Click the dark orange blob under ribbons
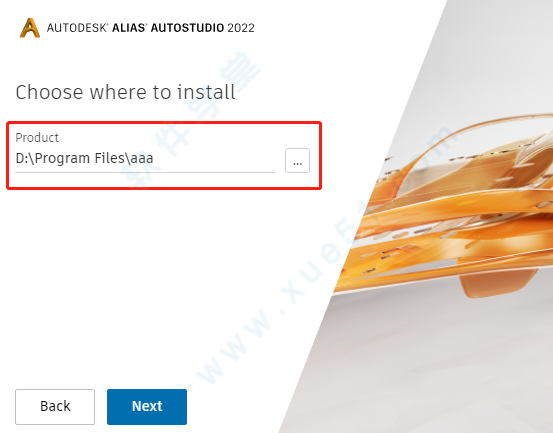The width and height of the screenshot is (553, 433). point(497,283)
